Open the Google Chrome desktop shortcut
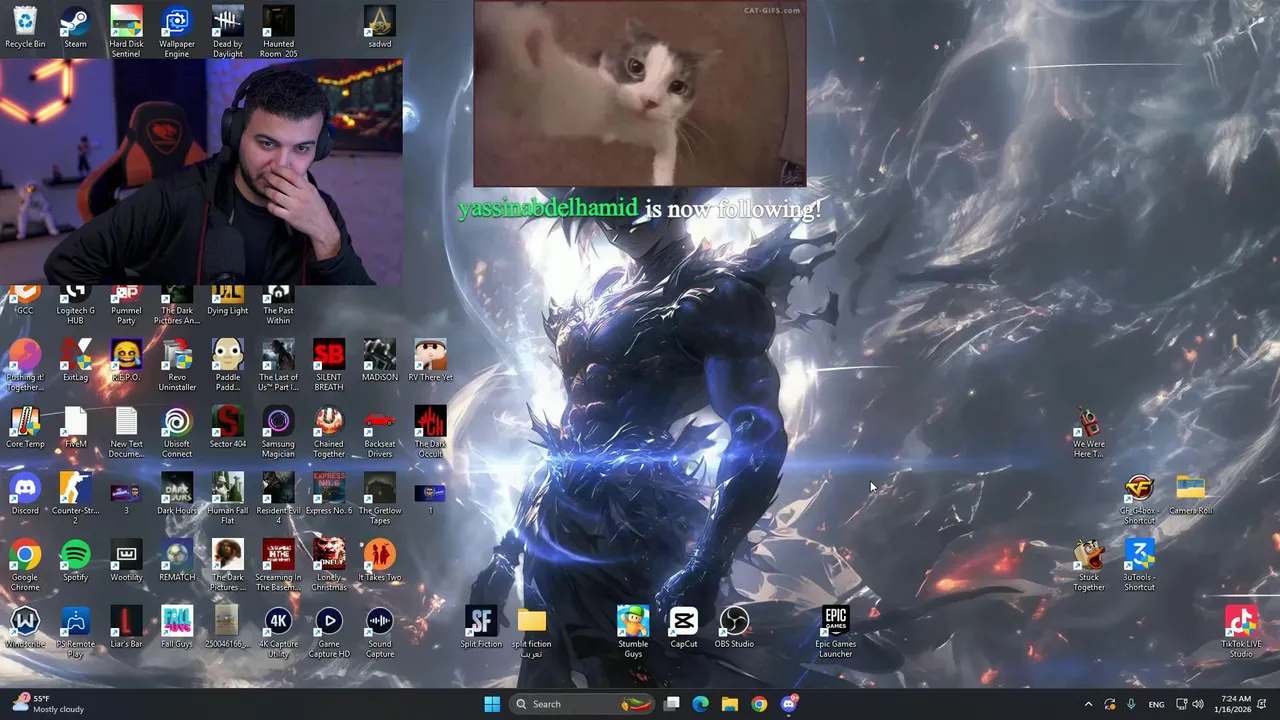The width and height of the screenshot is (1280, 720). tap(25, 565)
